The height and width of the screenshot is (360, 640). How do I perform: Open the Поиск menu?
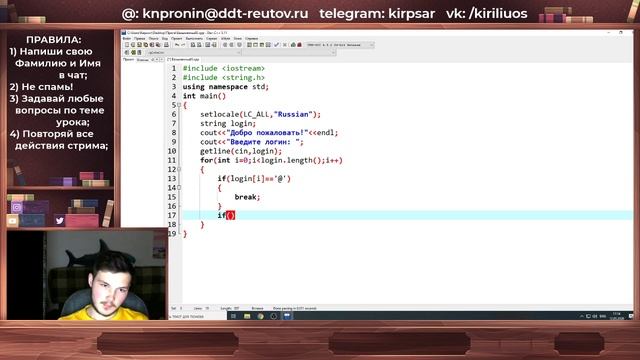point(153,38)
